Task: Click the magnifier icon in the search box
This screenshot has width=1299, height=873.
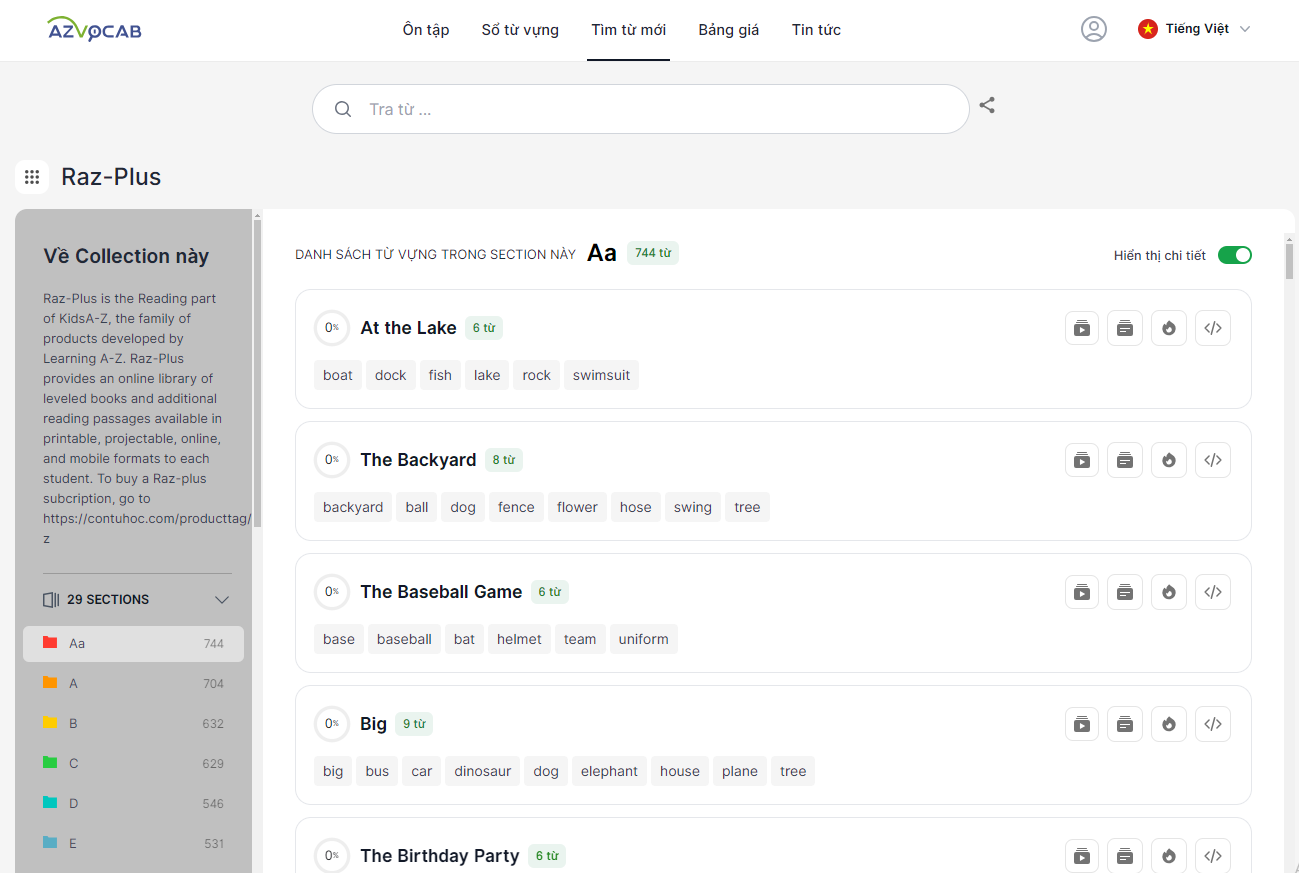Action: [343, 109]
